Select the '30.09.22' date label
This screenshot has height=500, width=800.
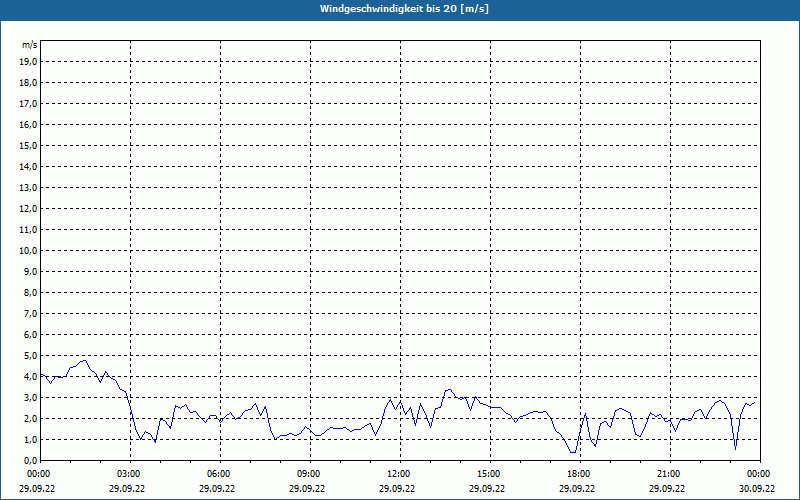tap(757, 488)
